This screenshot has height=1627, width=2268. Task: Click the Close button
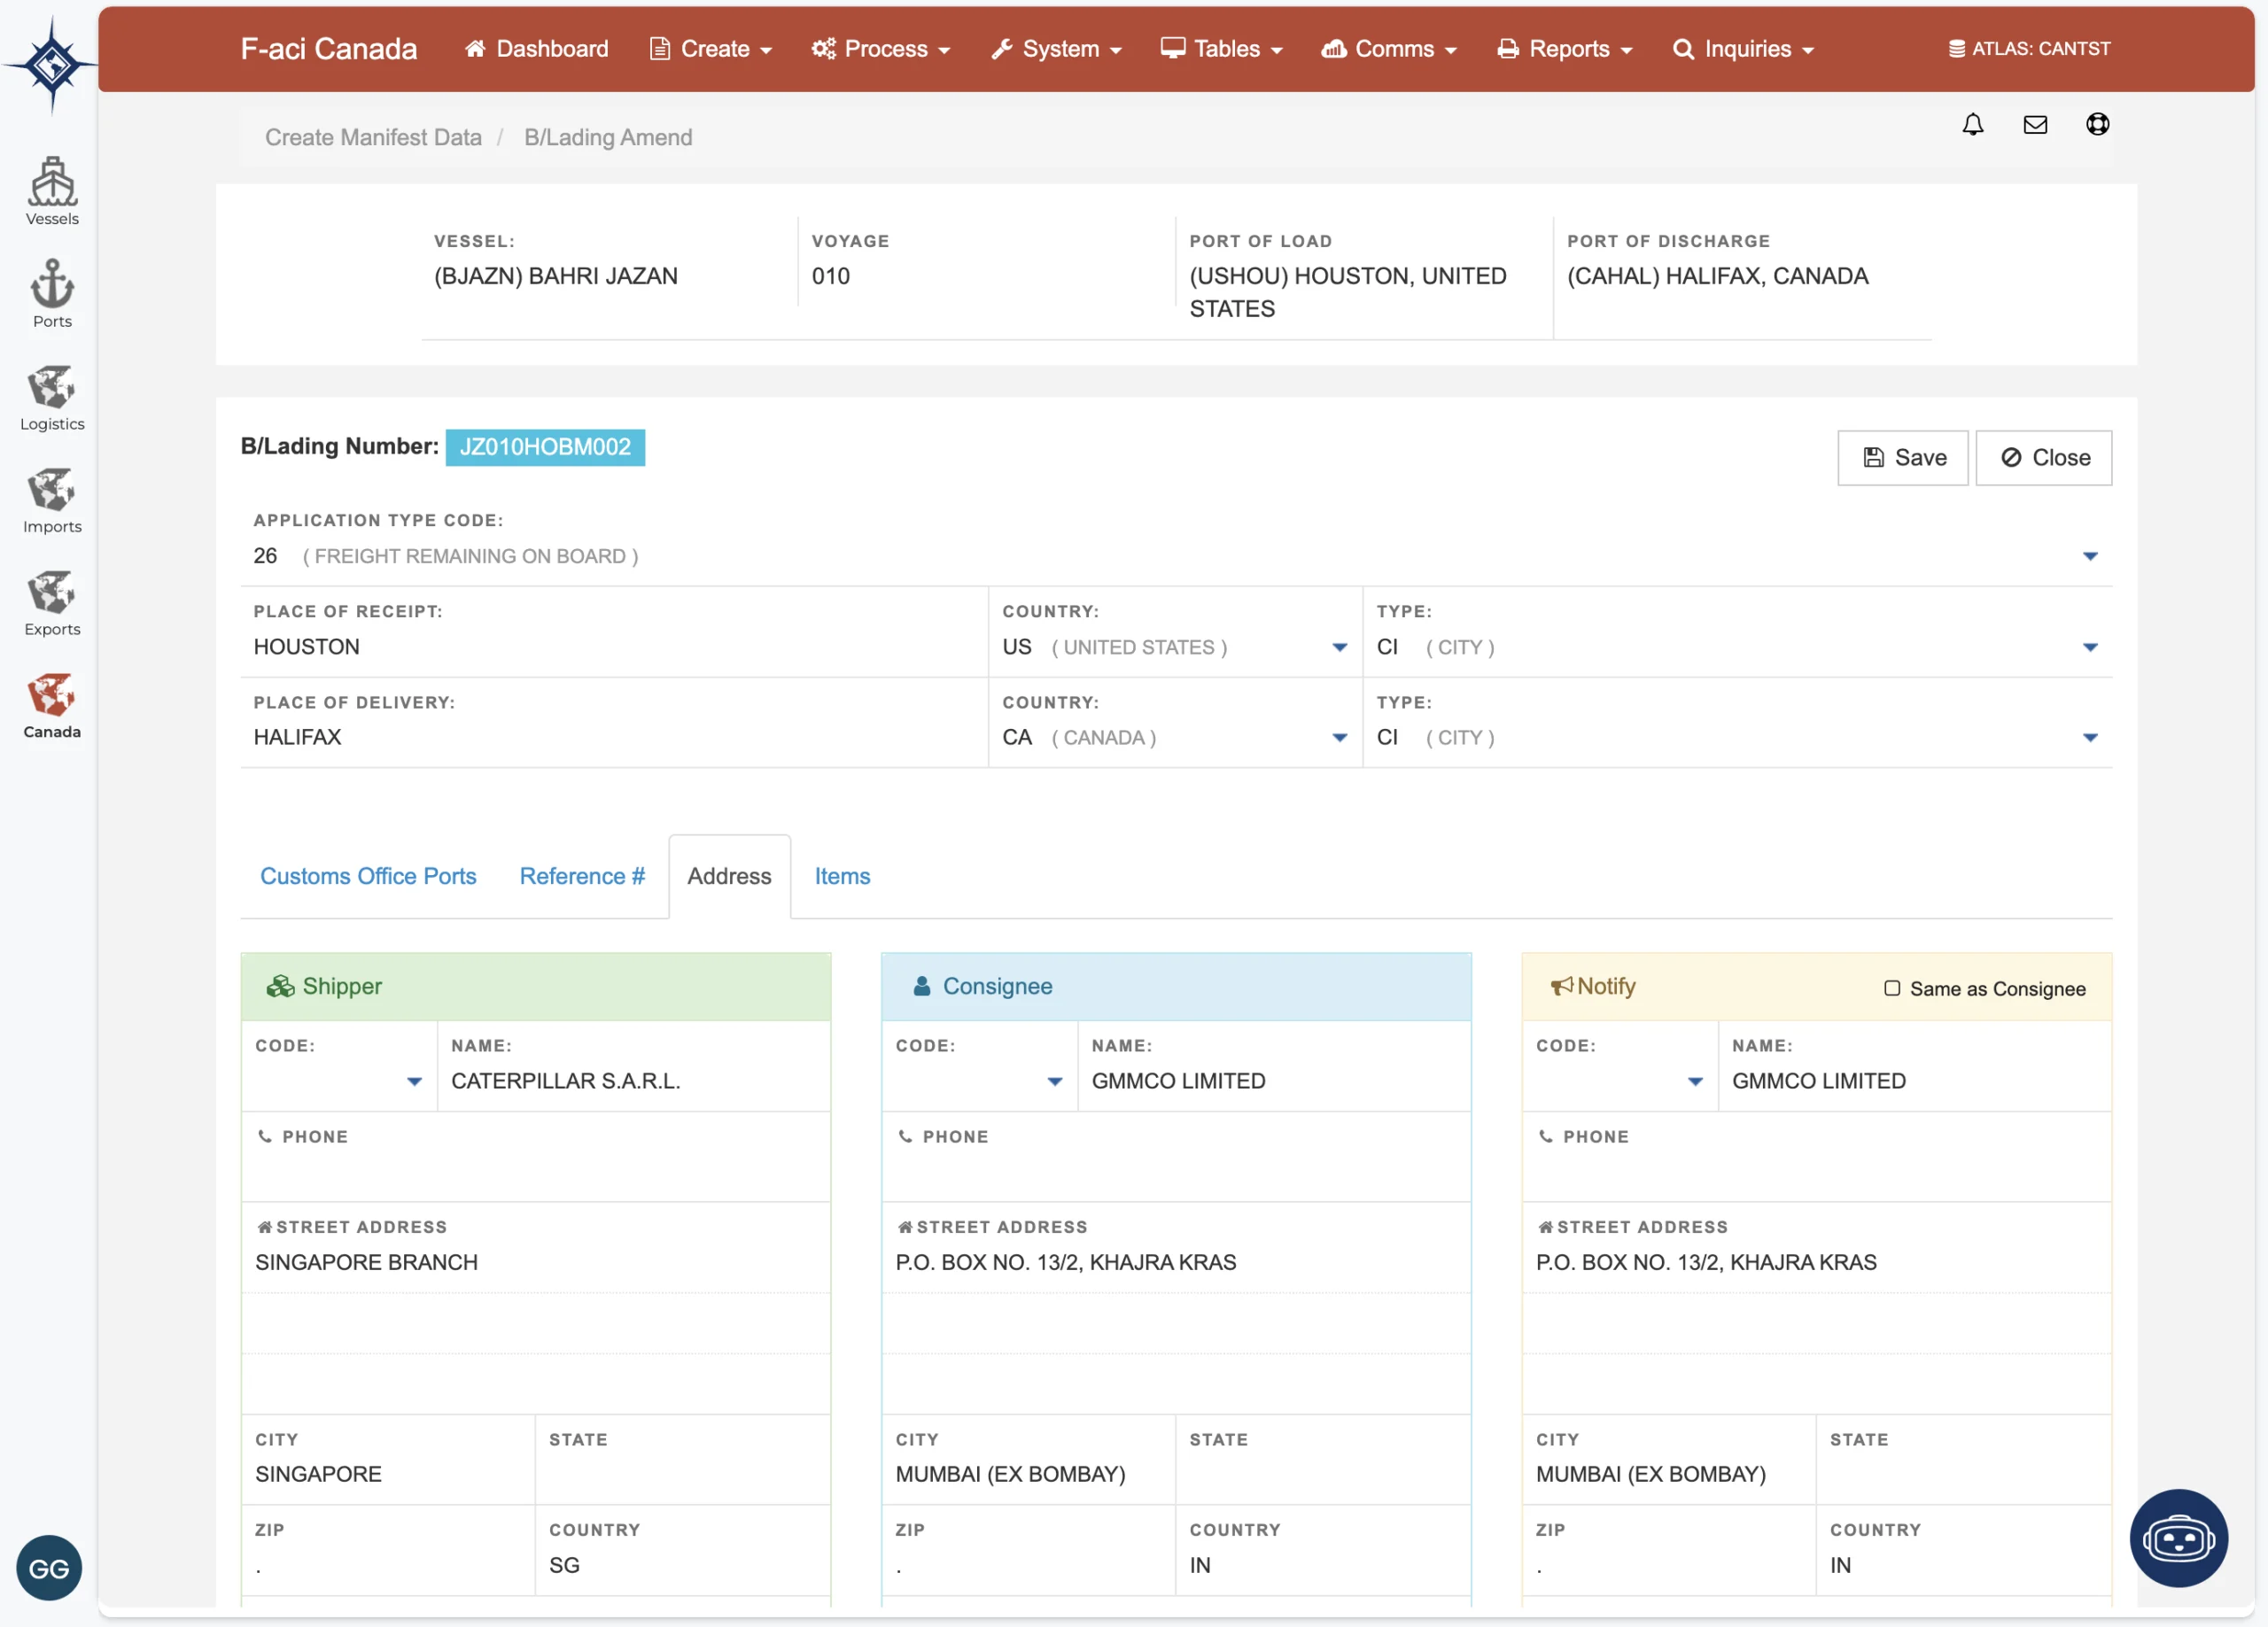2043,458
